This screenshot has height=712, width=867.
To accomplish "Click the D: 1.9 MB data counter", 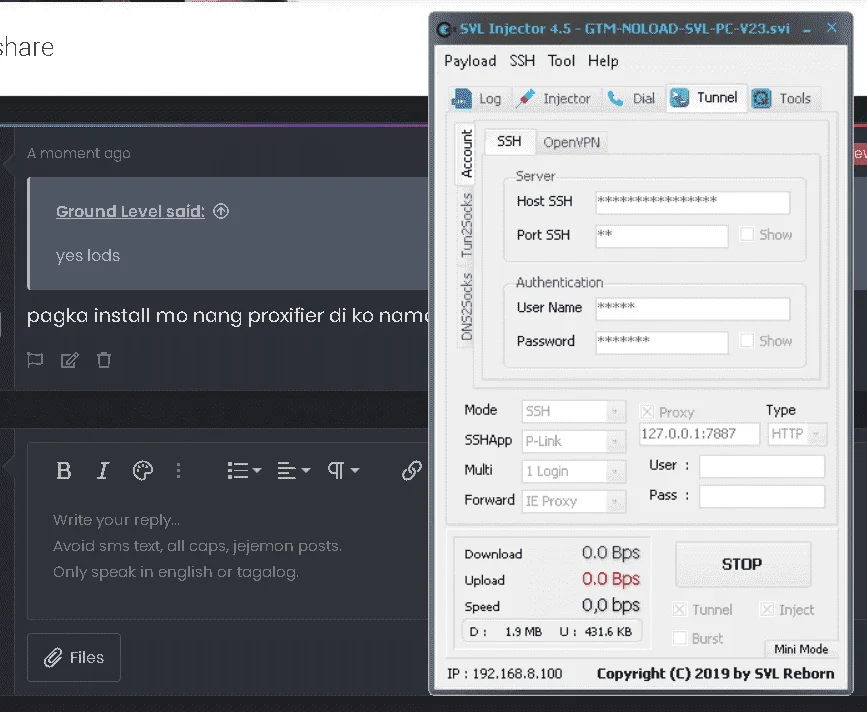I will click(505, 631).
